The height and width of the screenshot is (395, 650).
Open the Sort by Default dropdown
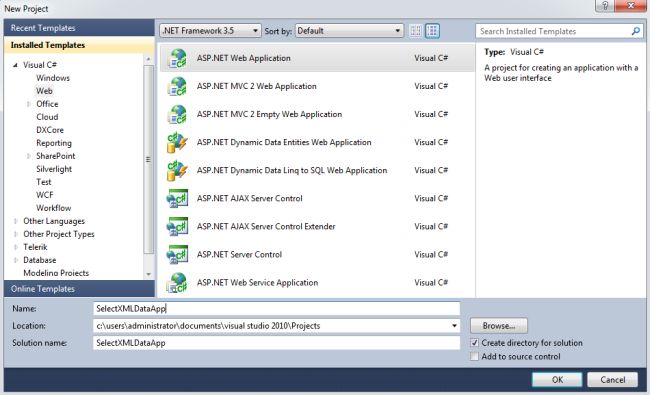click(x=349, y=31)
